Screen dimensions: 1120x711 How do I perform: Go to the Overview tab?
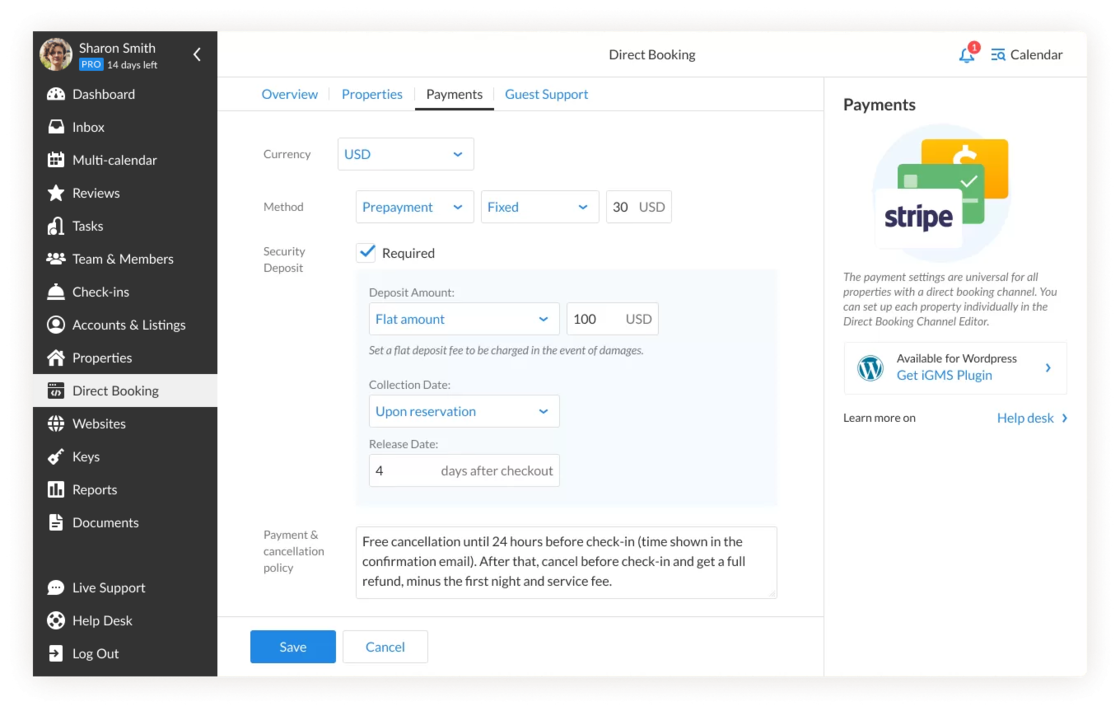pos(290,94)
